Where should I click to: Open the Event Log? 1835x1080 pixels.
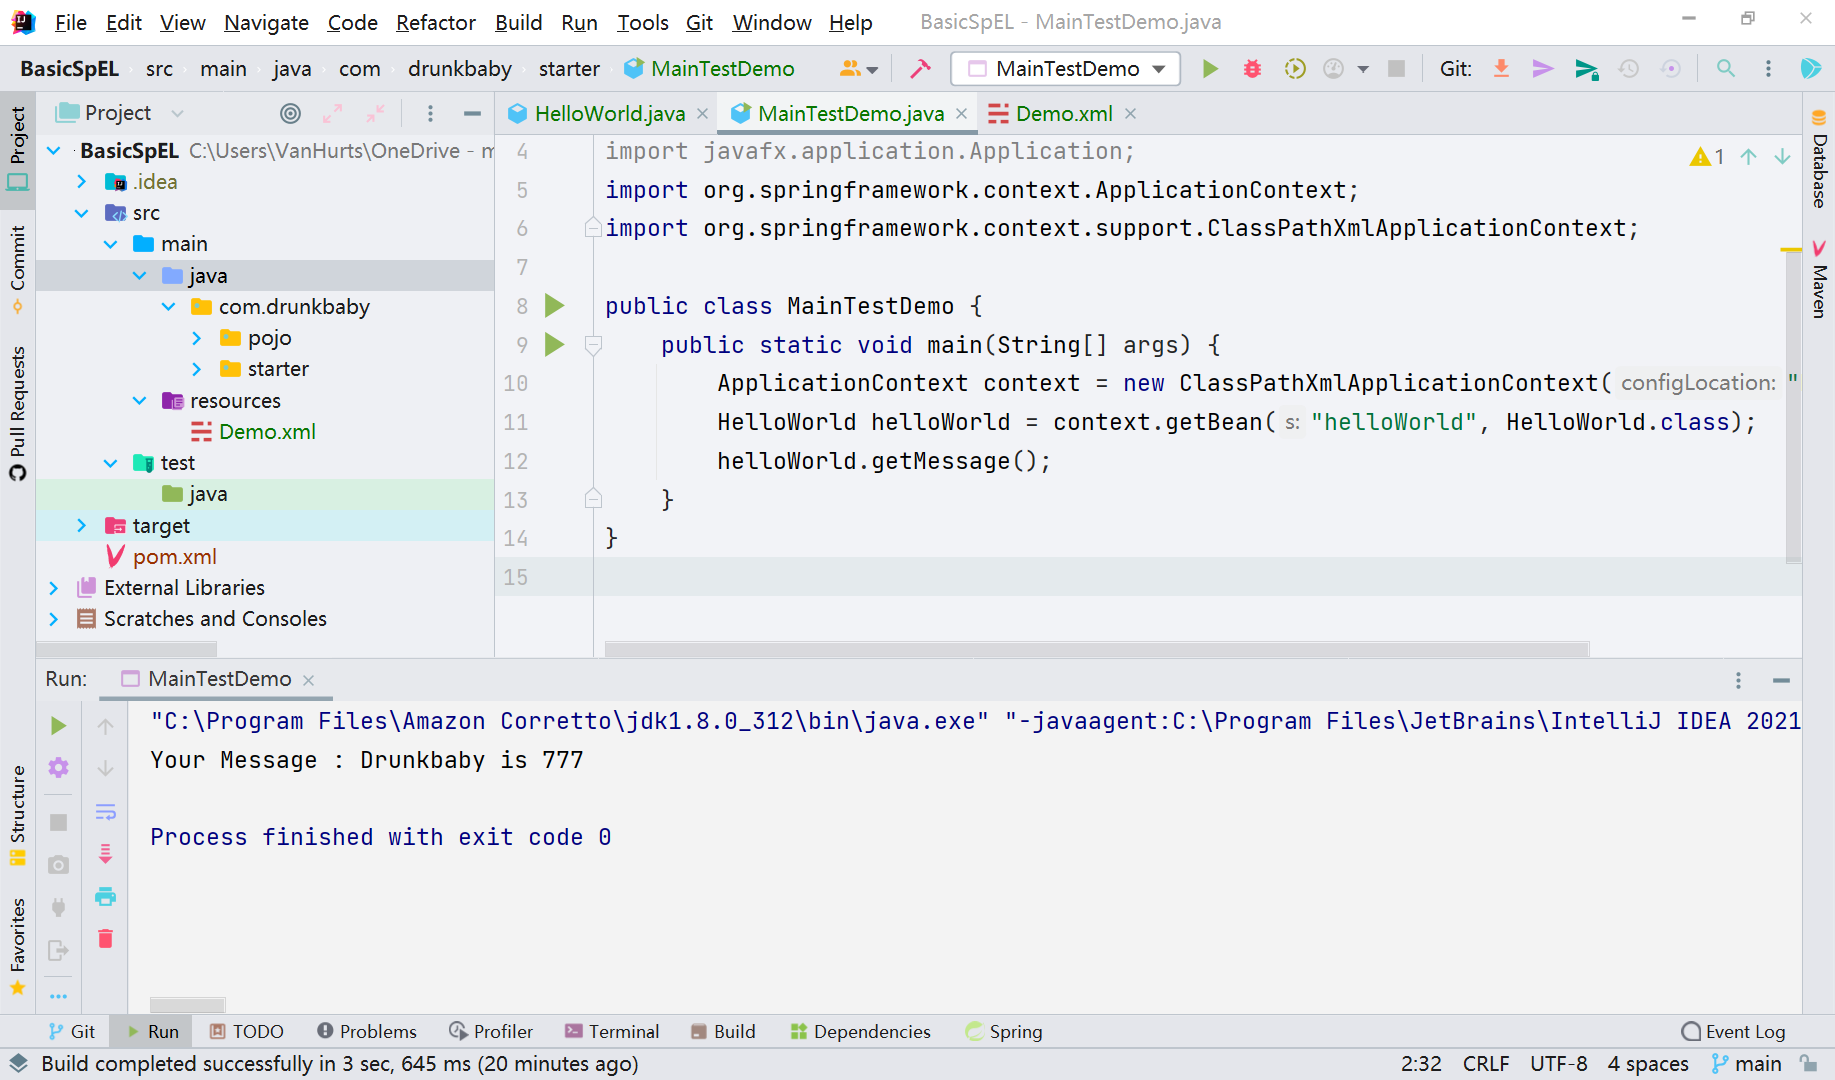point(1733,1031)
